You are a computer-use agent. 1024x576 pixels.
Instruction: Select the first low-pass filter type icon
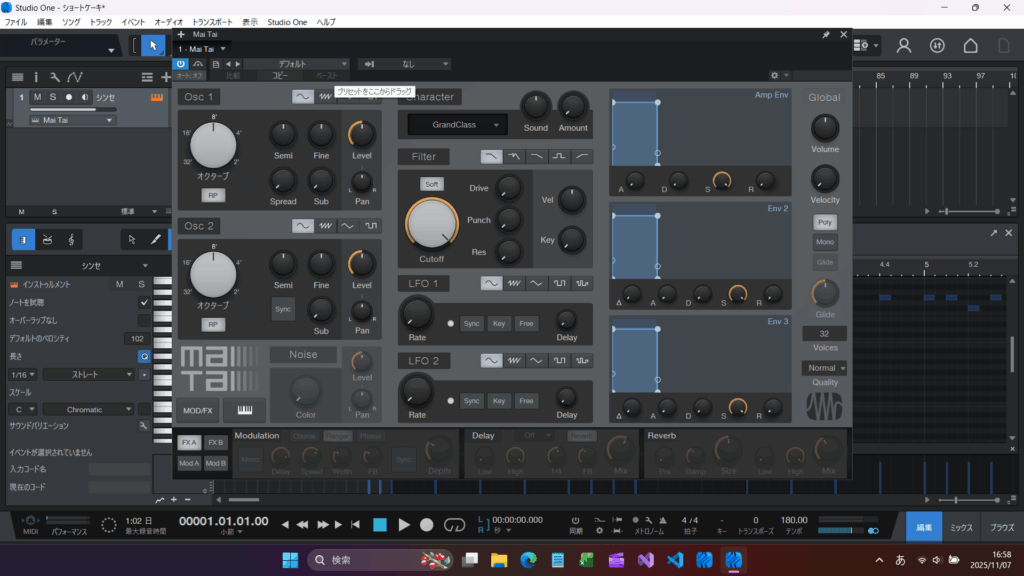coord(491,156)
